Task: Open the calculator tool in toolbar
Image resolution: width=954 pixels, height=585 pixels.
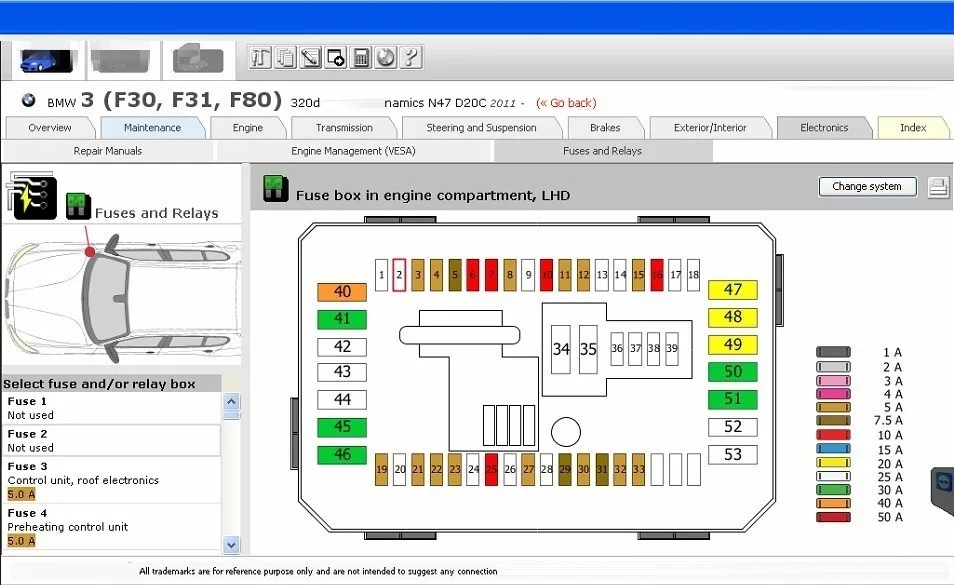Action: tap(361, 58)
